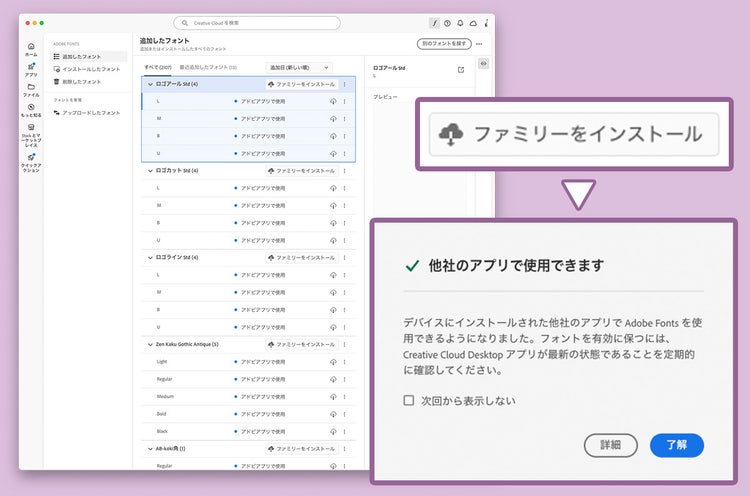750x496 pixels.
Task: Click the 別のフォントを探す button
Action: [444, 44]
